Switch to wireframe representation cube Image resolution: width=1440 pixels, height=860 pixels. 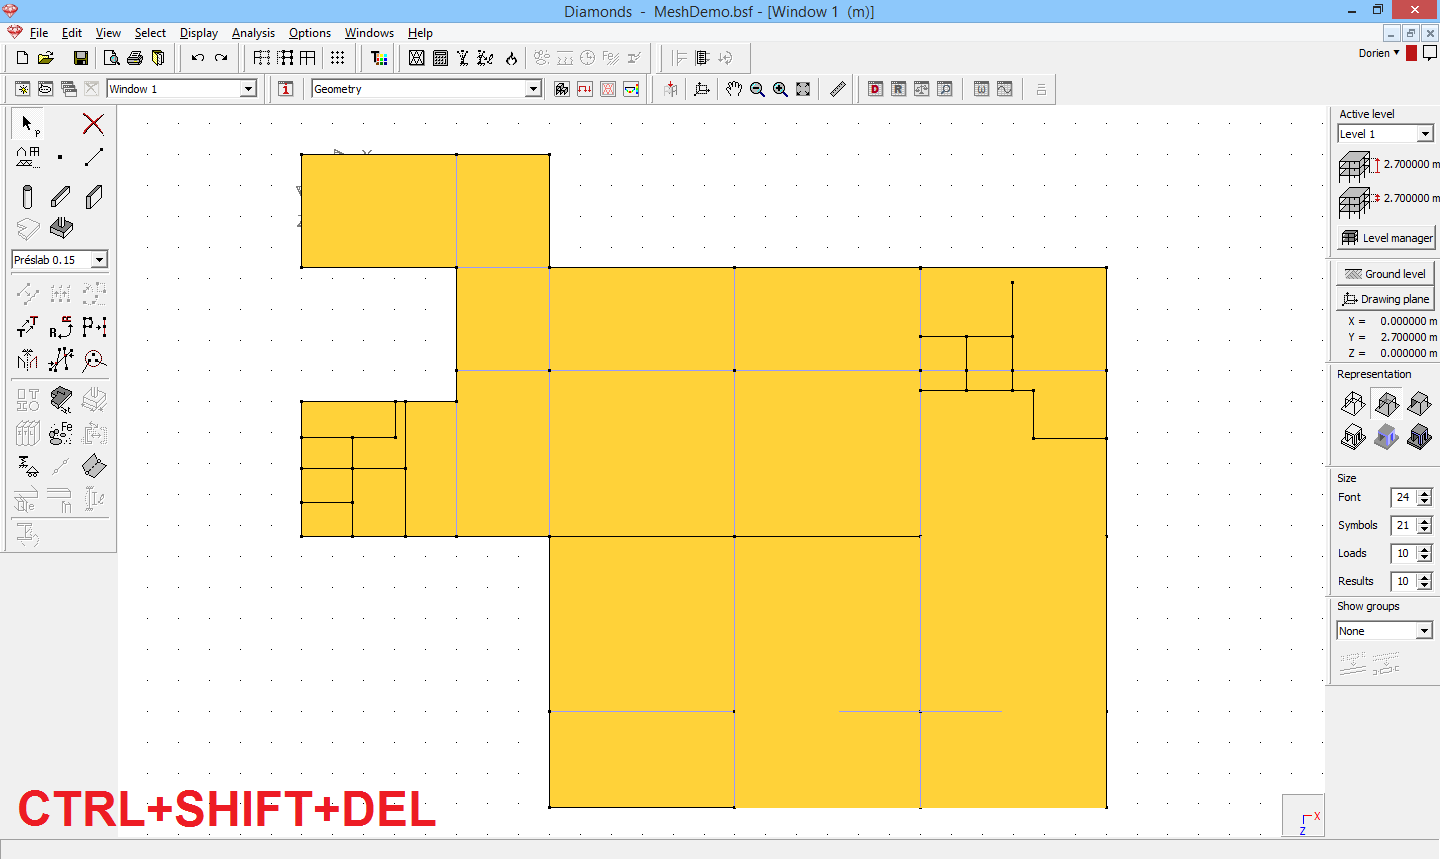click(1353, 404)
